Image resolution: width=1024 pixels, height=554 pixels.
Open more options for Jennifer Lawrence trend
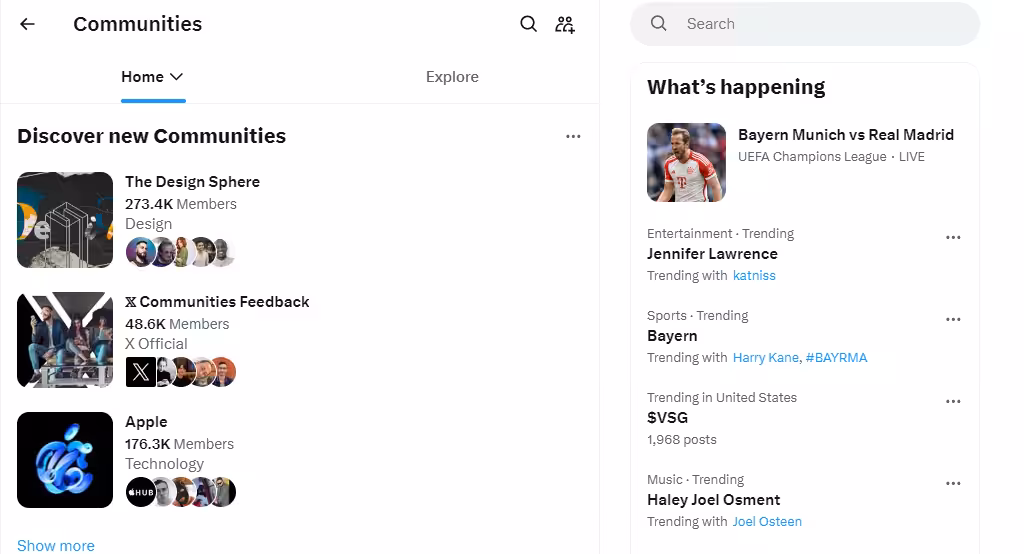coord(953,237)
